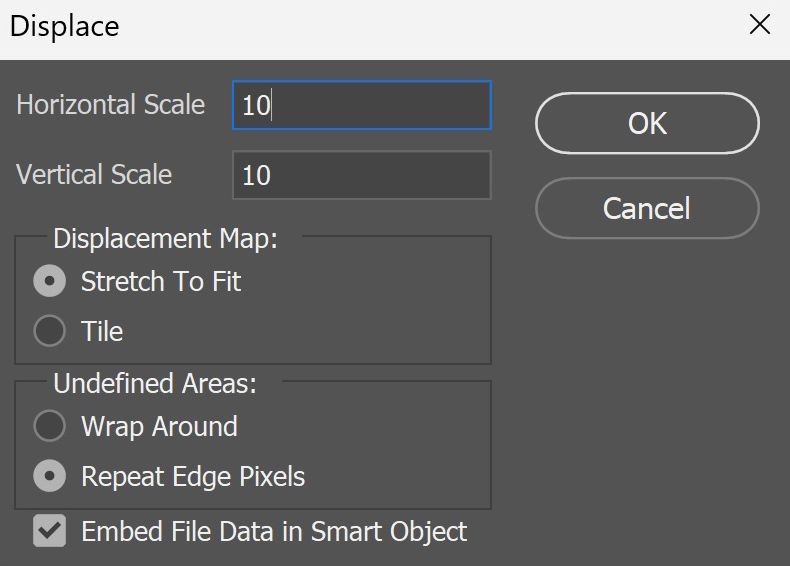Confirm the displacement settings with OK

click(x=647, y=123)
